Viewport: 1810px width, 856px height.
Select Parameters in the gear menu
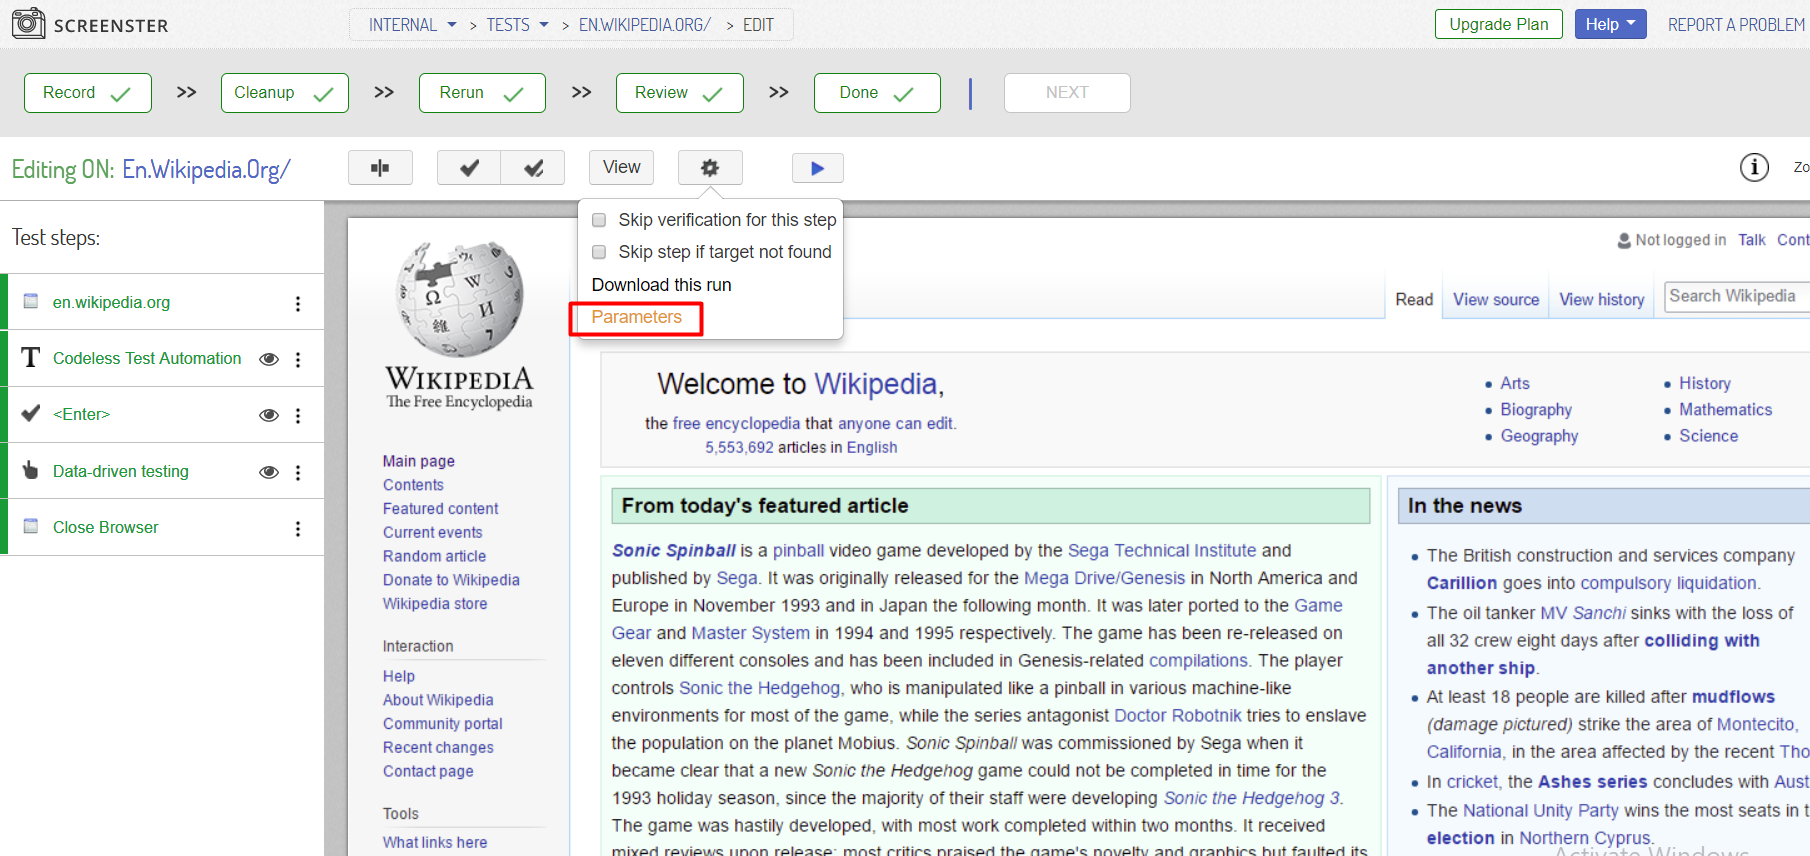point(636,317)
